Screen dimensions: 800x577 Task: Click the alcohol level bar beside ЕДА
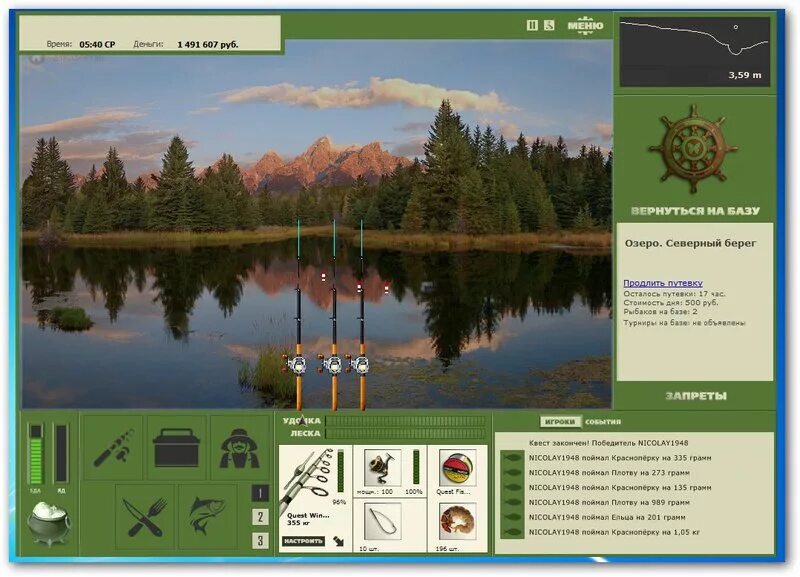(61, 453)
